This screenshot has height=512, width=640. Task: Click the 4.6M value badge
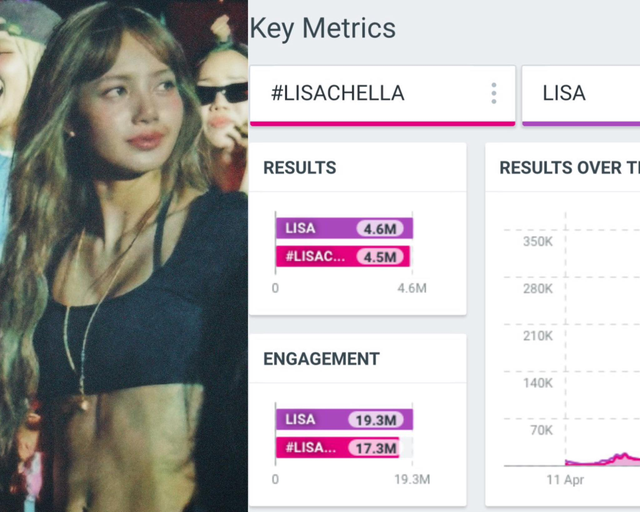tap(380, 229)
